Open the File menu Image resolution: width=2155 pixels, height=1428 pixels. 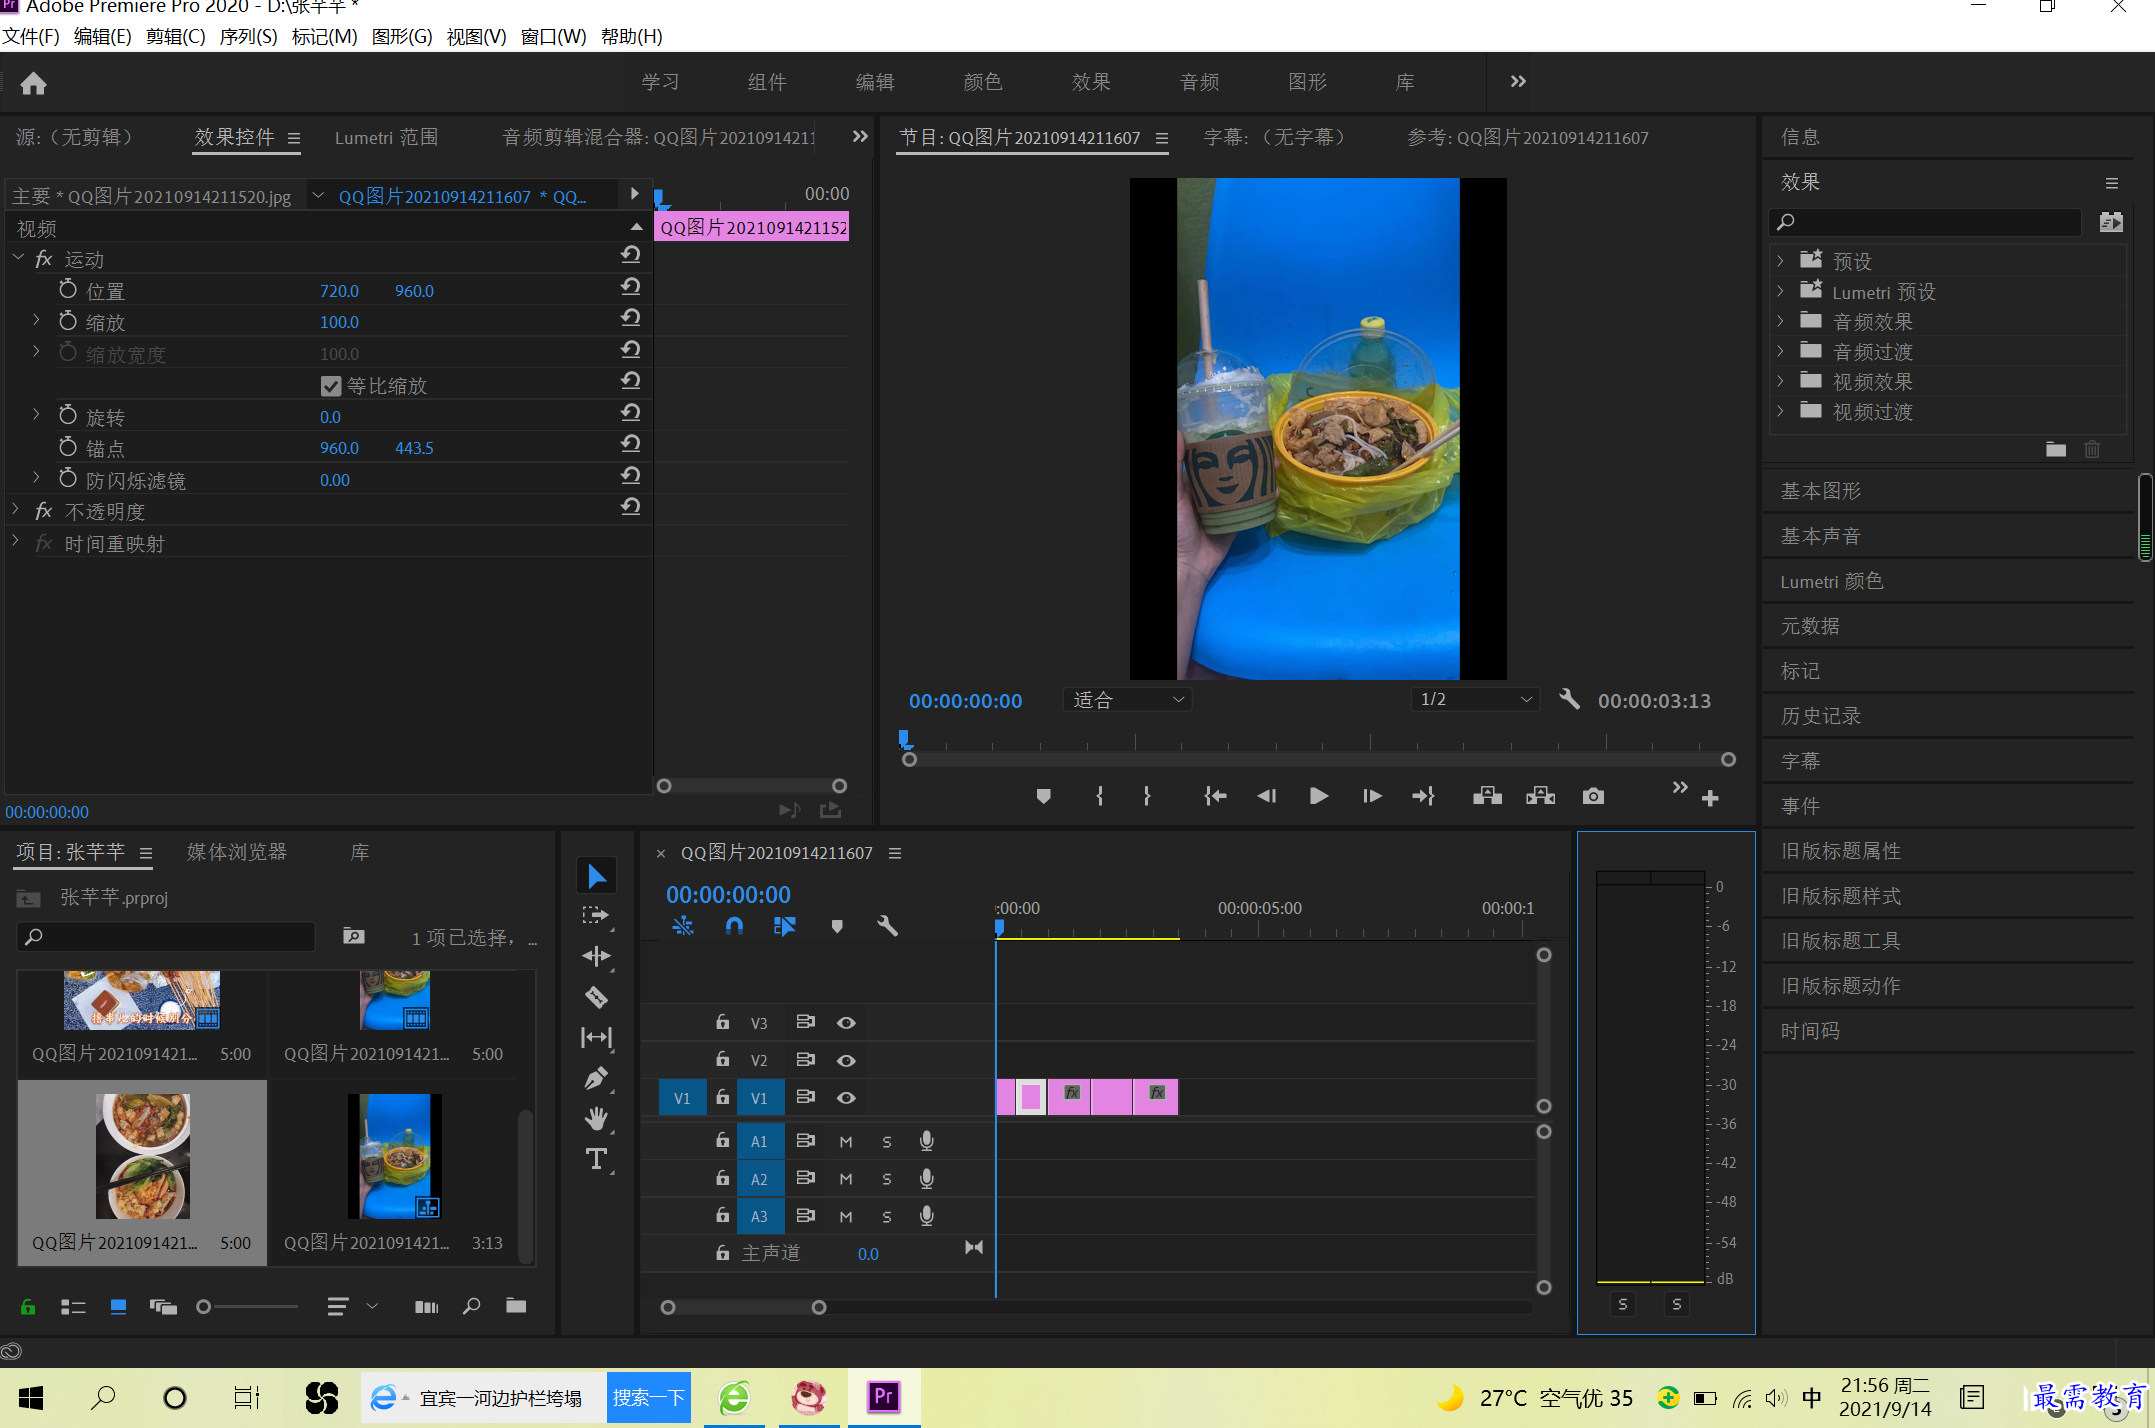coord(31,36)
